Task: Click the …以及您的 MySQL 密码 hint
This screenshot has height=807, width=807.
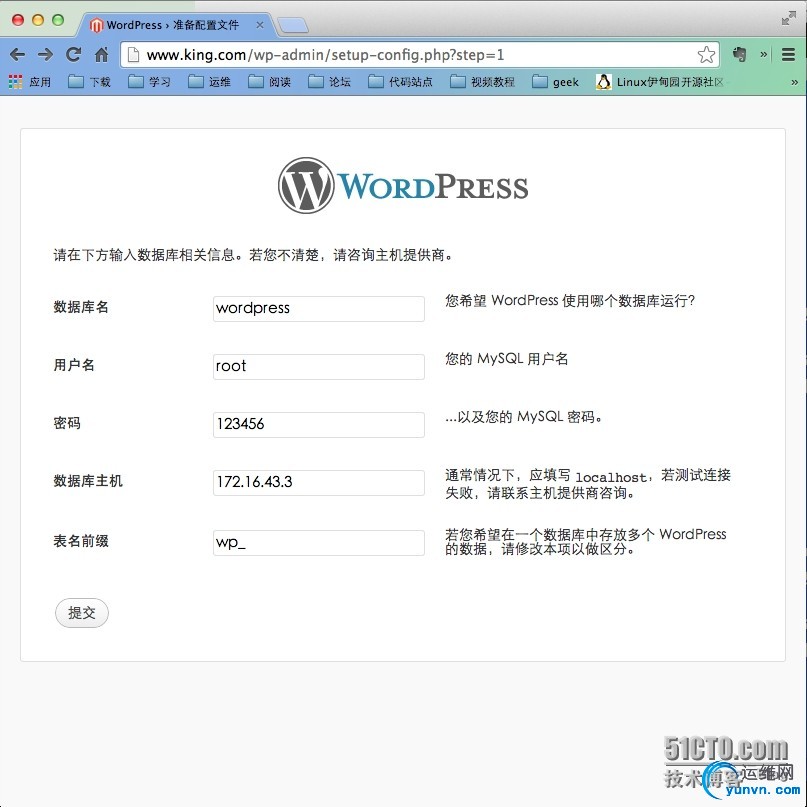Action: point(523,416)
